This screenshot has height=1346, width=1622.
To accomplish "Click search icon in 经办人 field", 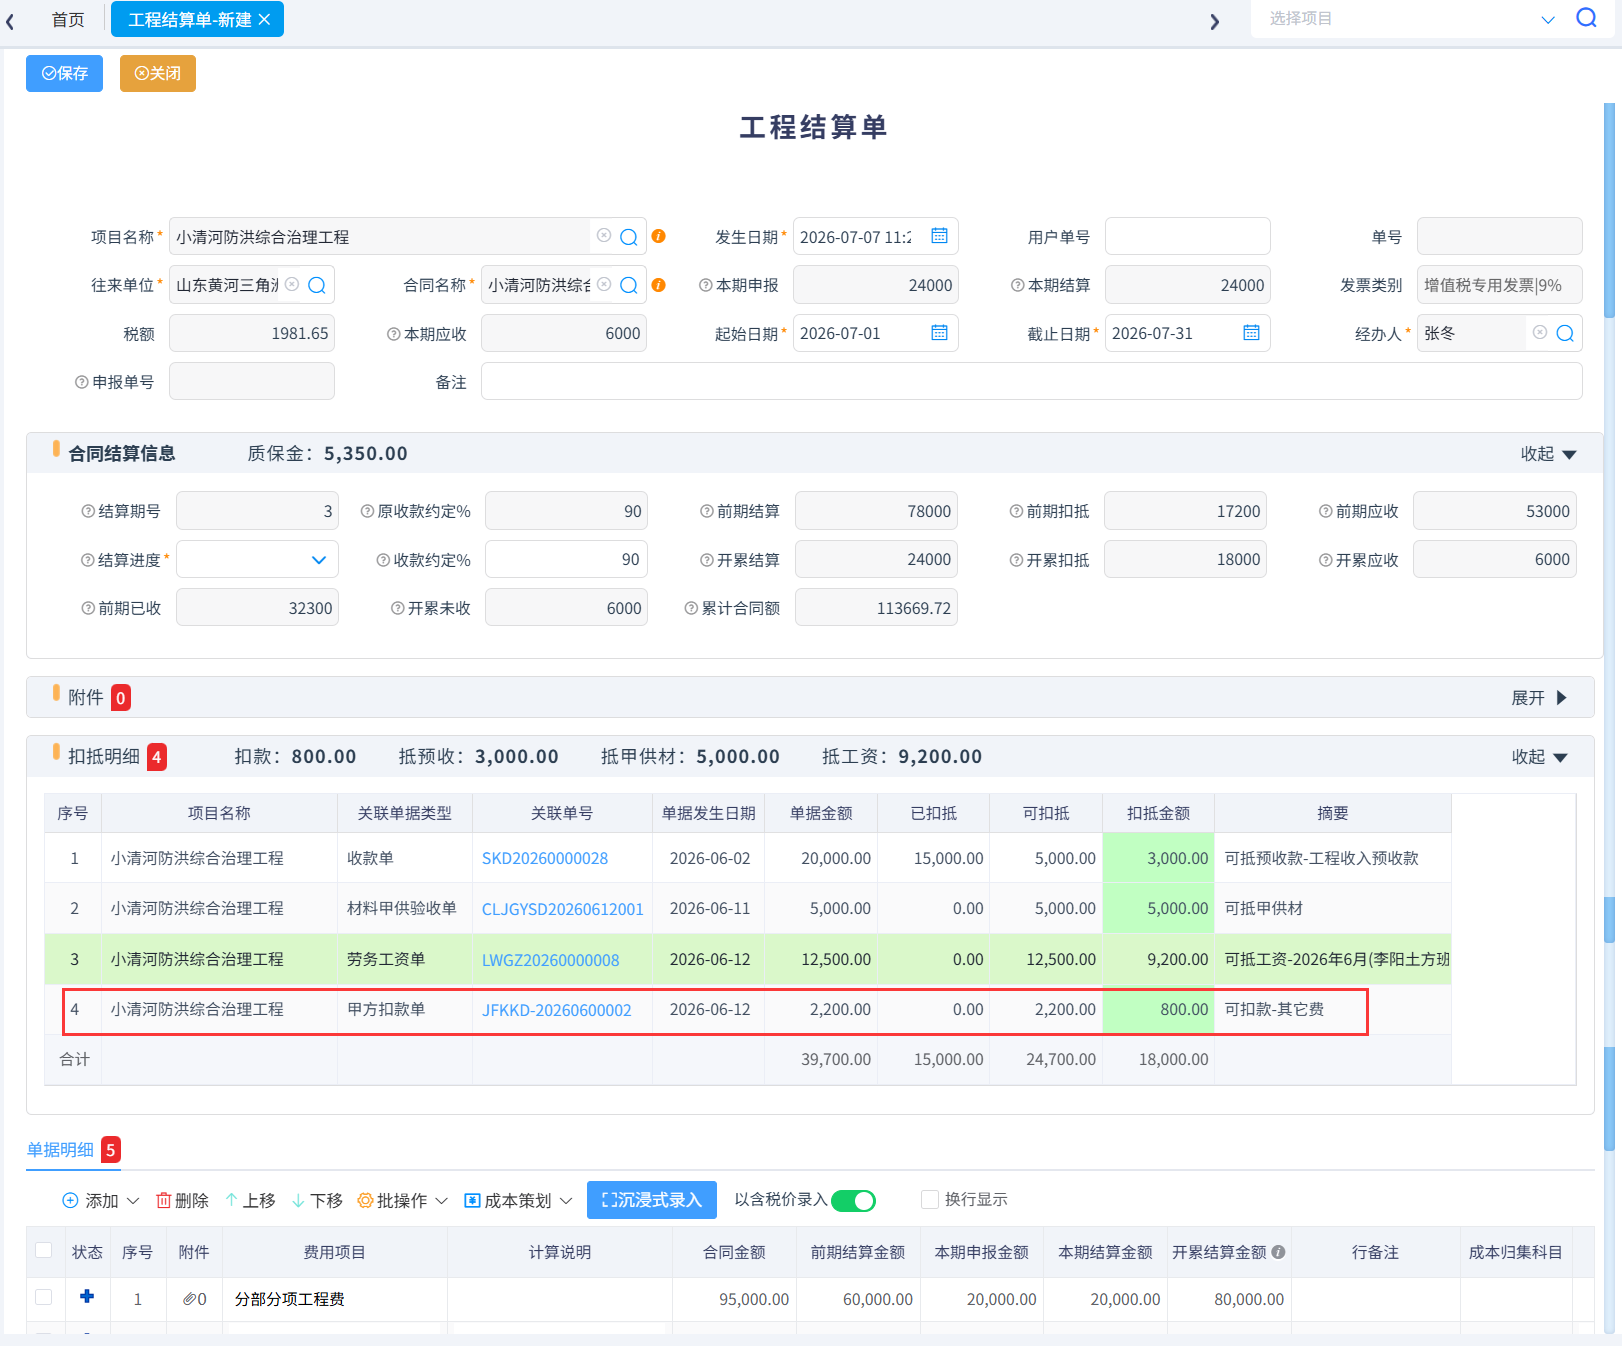I will point(1564,333).
